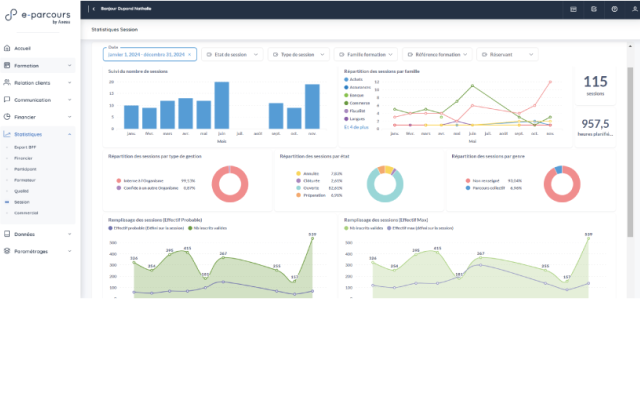Expand the Formation sidebar section chevron
The image size is (640, 400).
click(69, 65)
